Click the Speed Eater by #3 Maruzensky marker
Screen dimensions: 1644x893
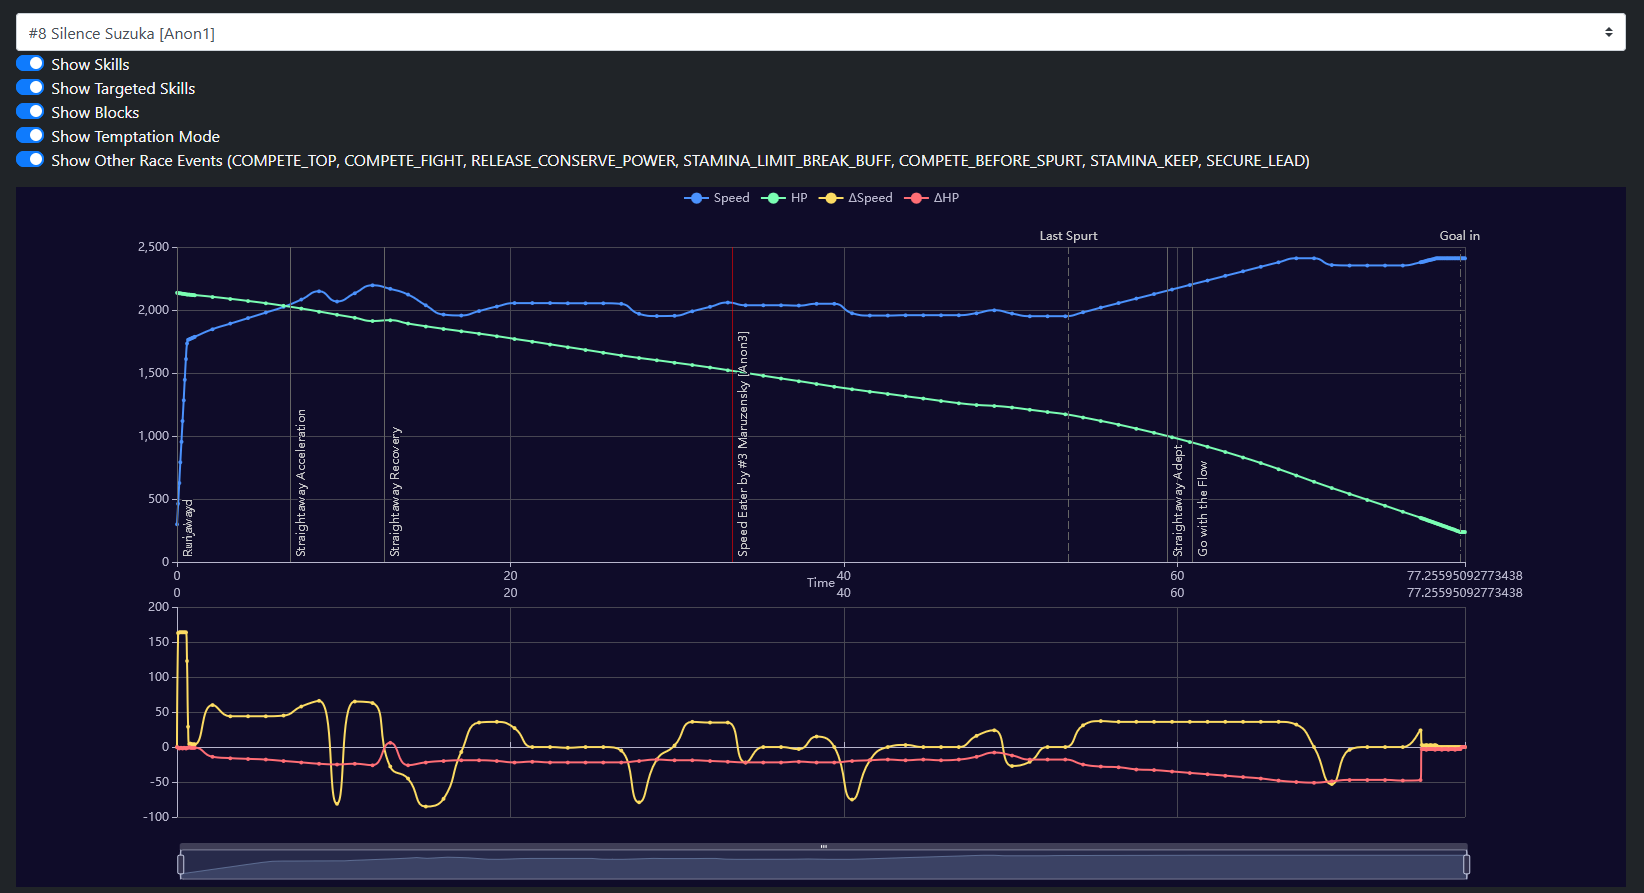(743, 444)
